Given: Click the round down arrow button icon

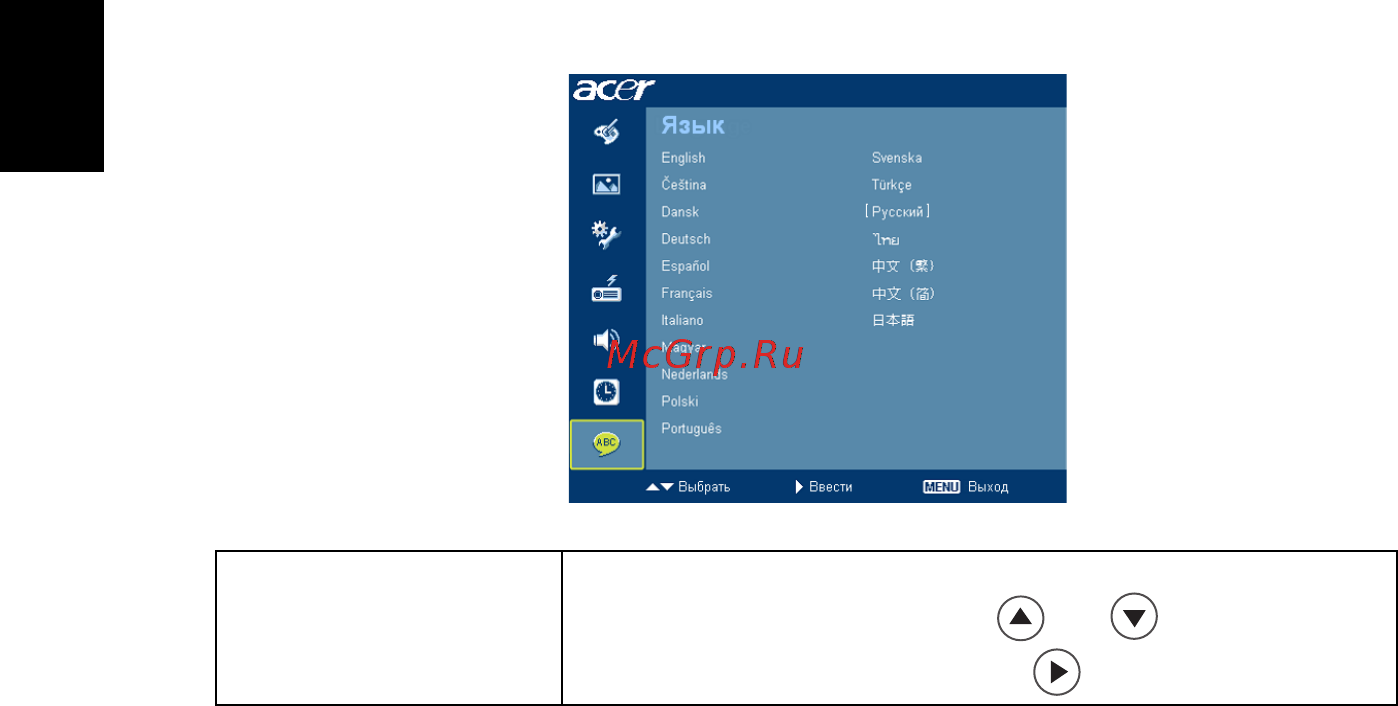Looking at the screenshot, I should pos(1133,617).
